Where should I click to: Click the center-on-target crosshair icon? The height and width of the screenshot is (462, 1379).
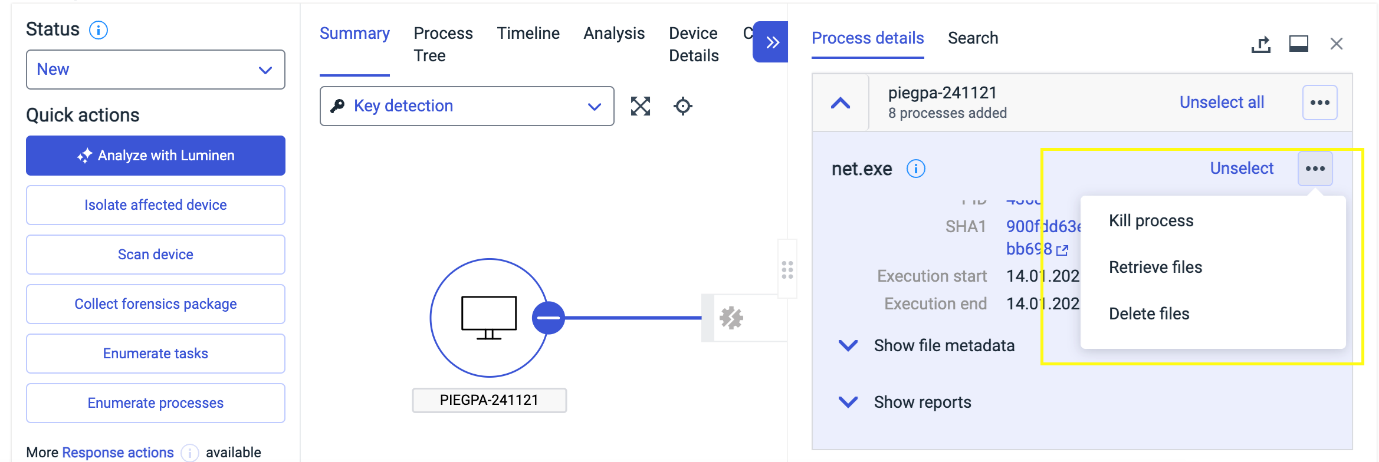[x=683, y=106]
